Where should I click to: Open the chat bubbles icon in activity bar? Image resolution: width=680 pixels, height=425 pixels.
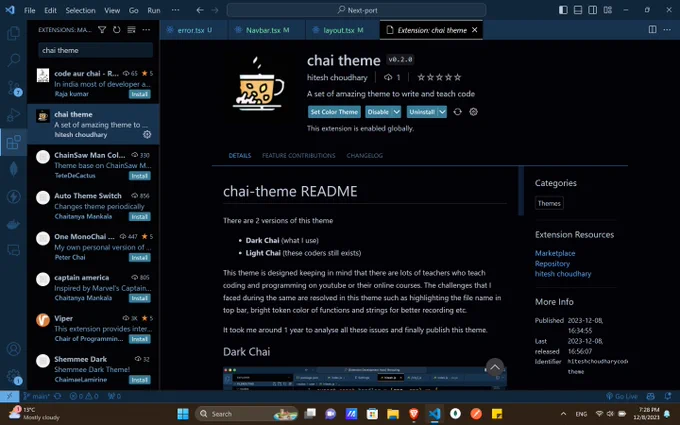tap(13, 250)
